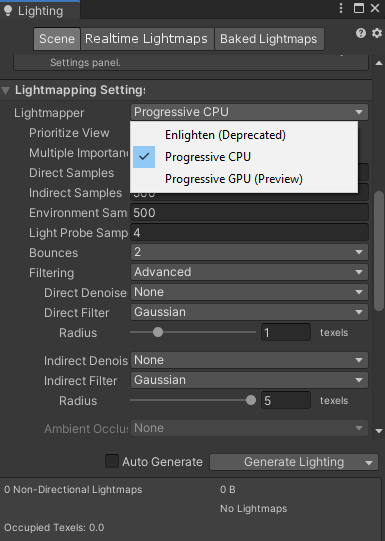Open the lighting settings gear menu
Screen dimensions: 385x541
377,33
